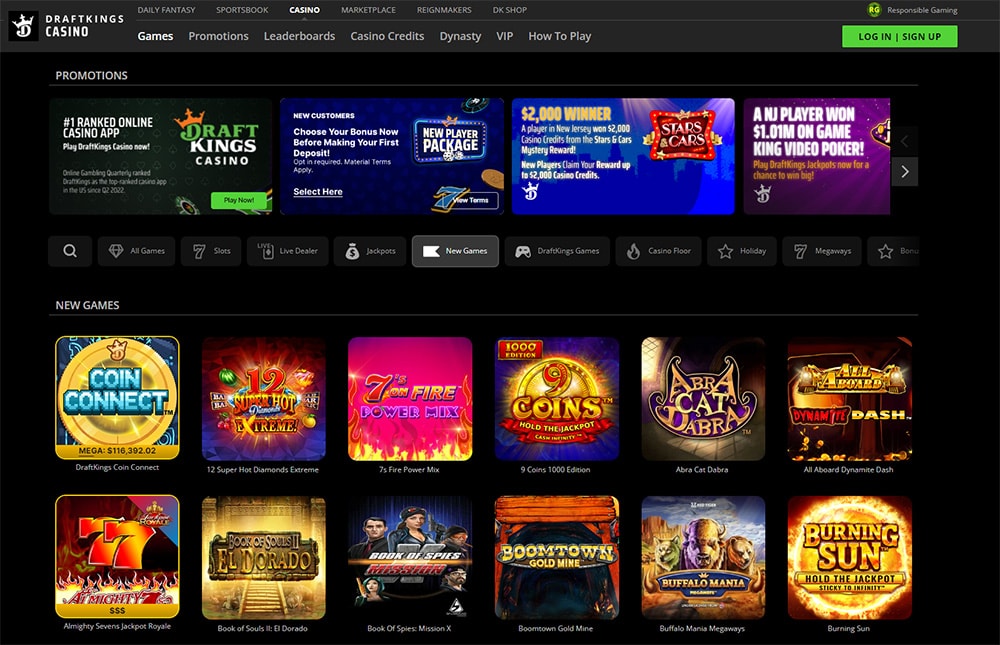Image resolution: width=1000 pixels, height=645 pixels.
Task: Open the Stars & Cars $2,000 winner promotion
Action: 623,156
